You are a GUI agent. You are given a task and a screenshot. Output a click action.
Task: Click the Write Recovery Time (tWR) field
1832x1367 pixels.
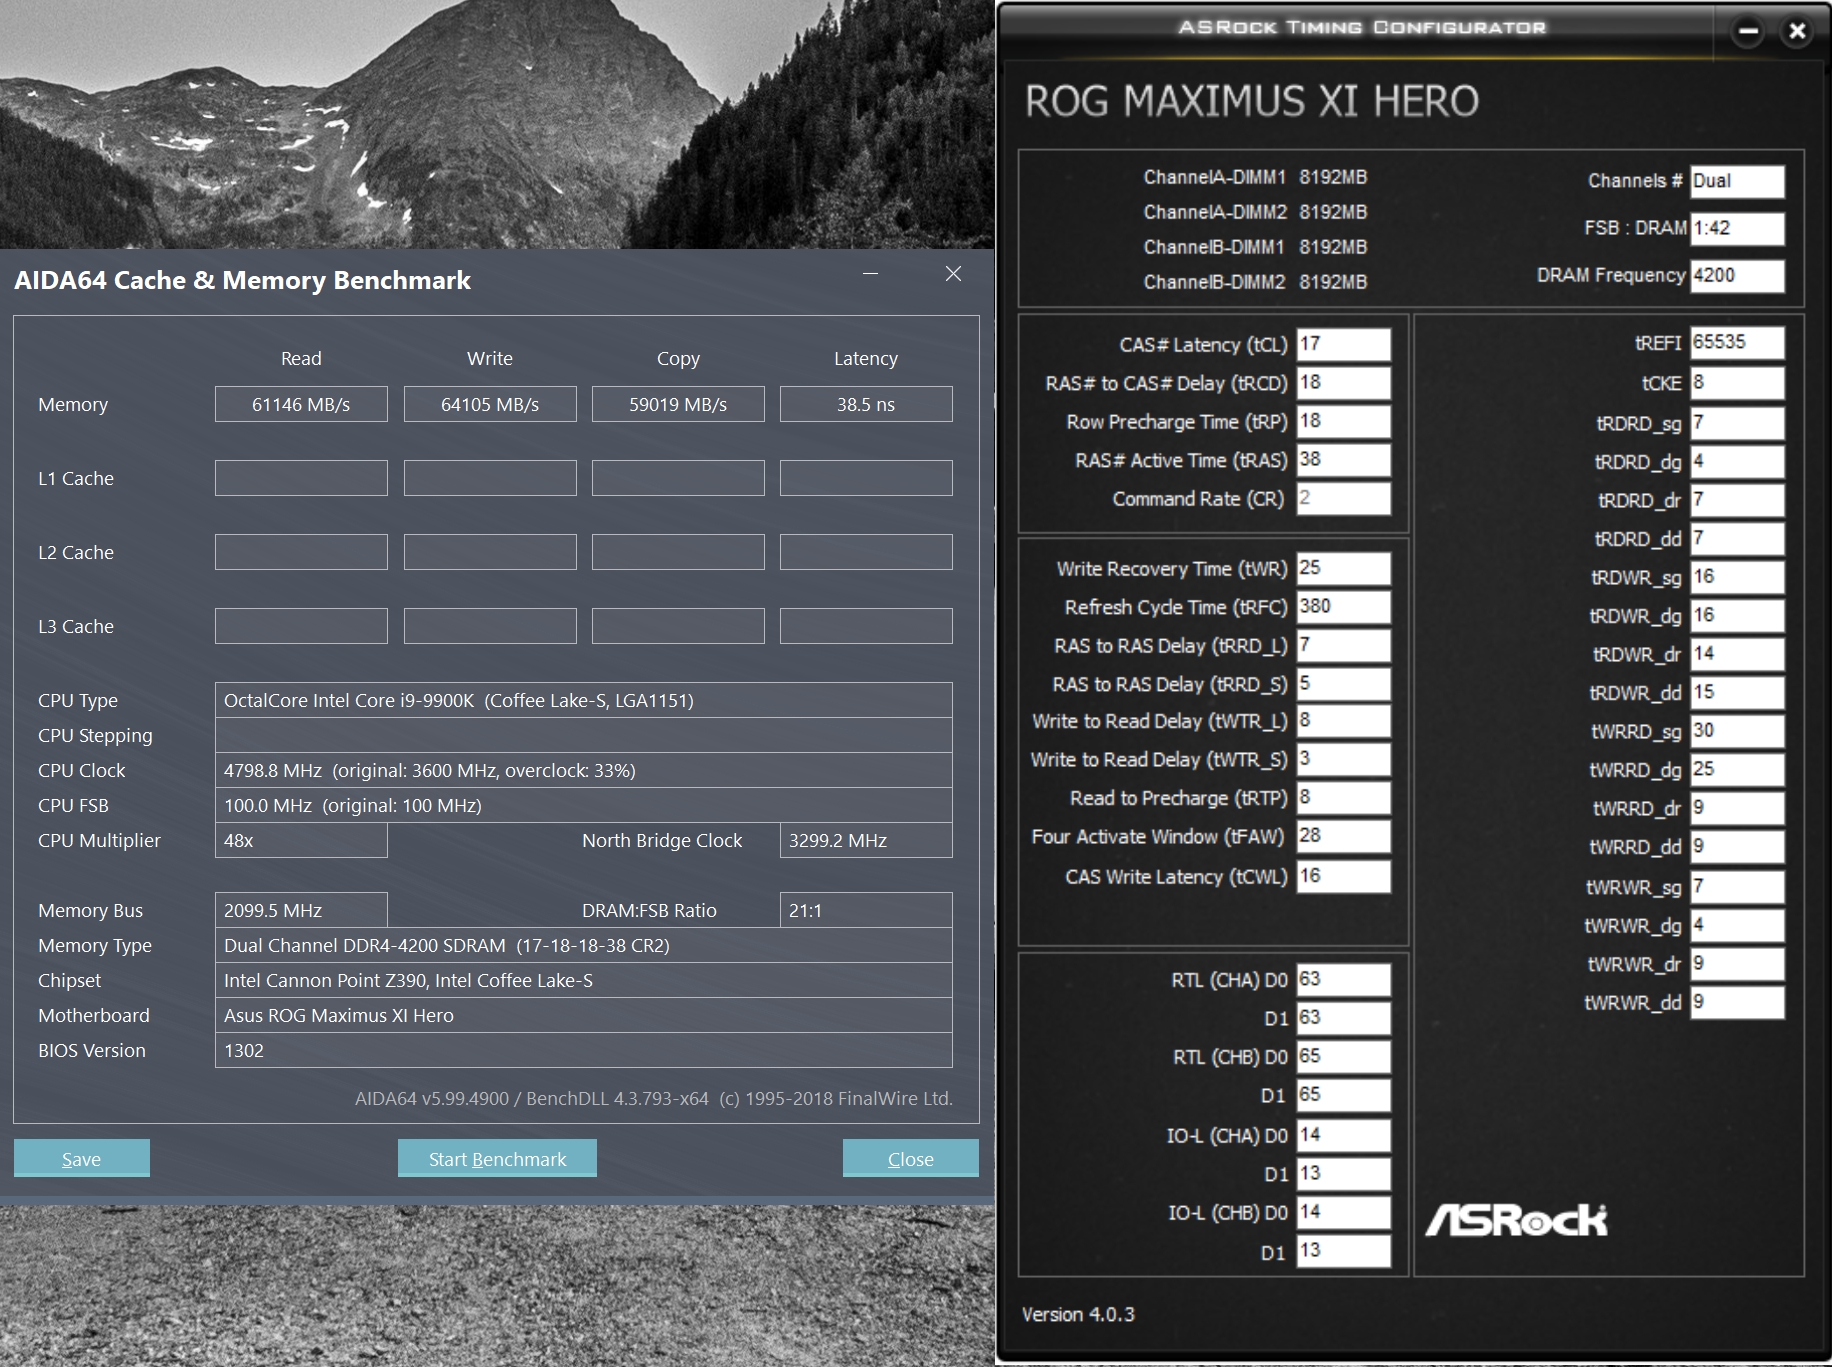(x=1343, y=568)
